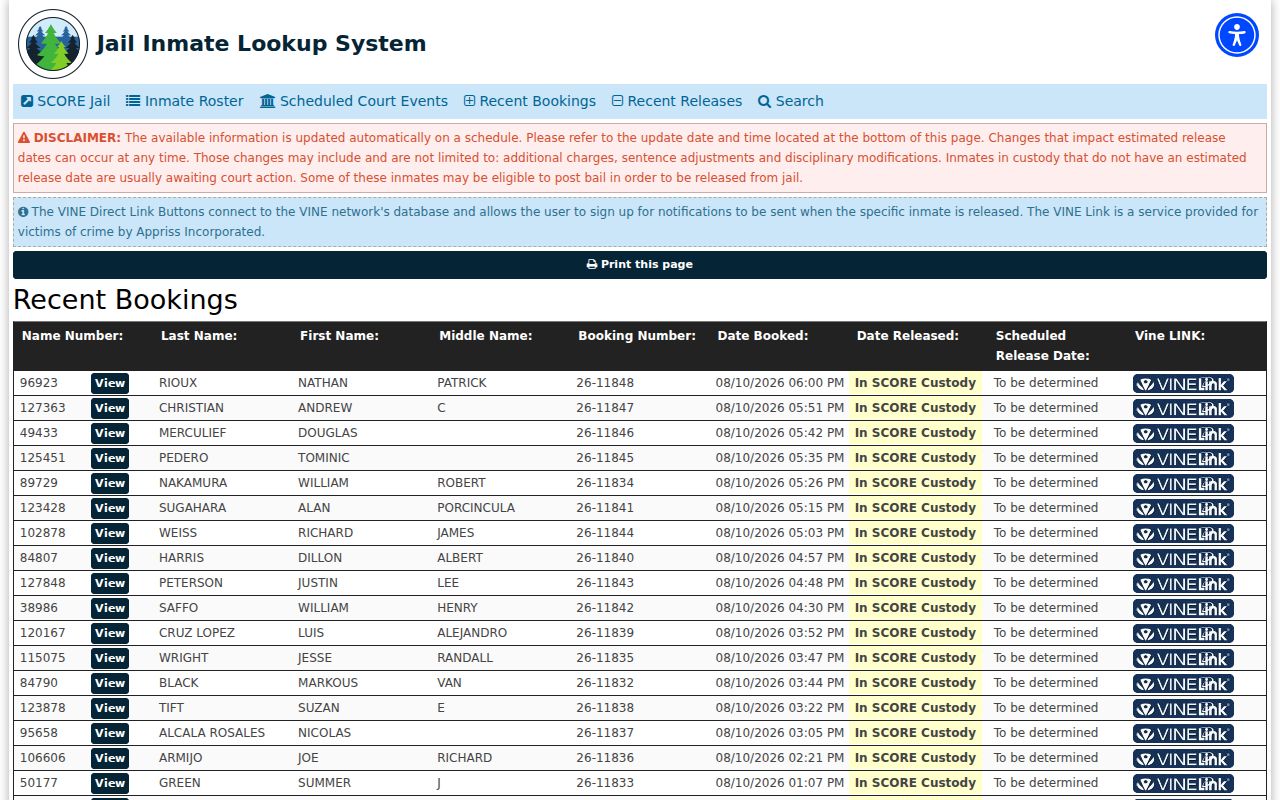1280x800 pixels.
Task: Open VINELink for Summer Green
Action: [1183, 783]
